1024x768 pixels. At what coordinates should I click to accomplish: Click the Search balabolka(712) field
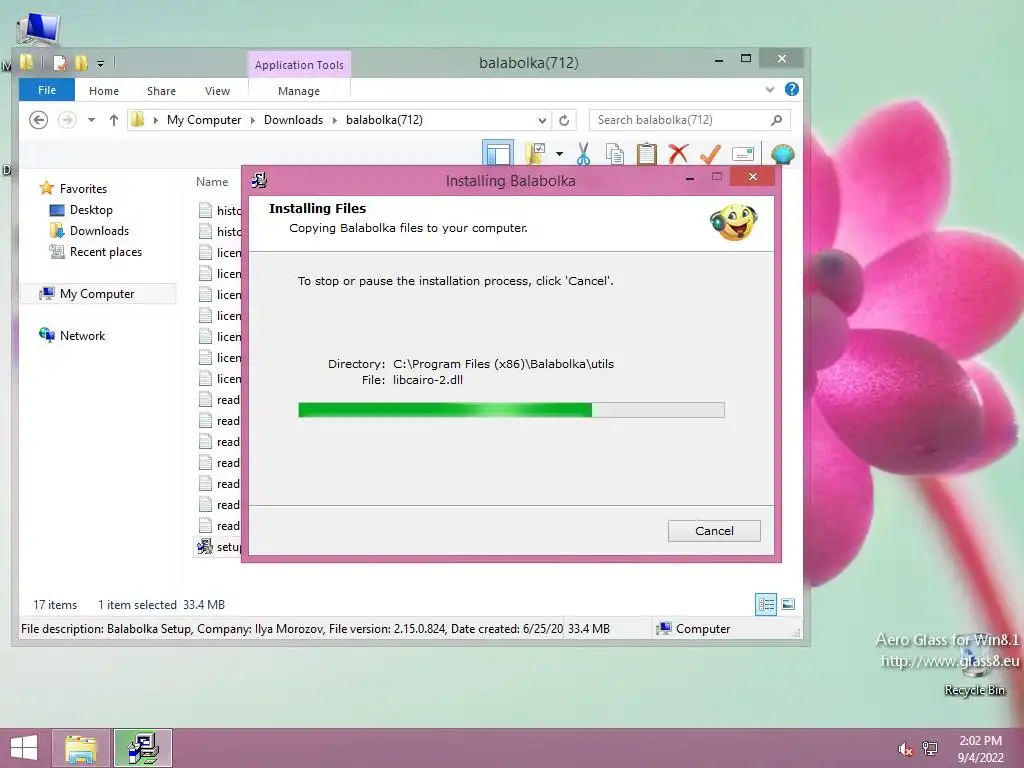tap(690, 120)
